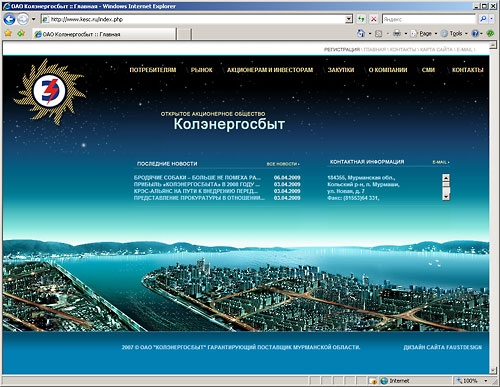Open О КОМПАНИИ navigation item
500x387 pixels.
388,70
